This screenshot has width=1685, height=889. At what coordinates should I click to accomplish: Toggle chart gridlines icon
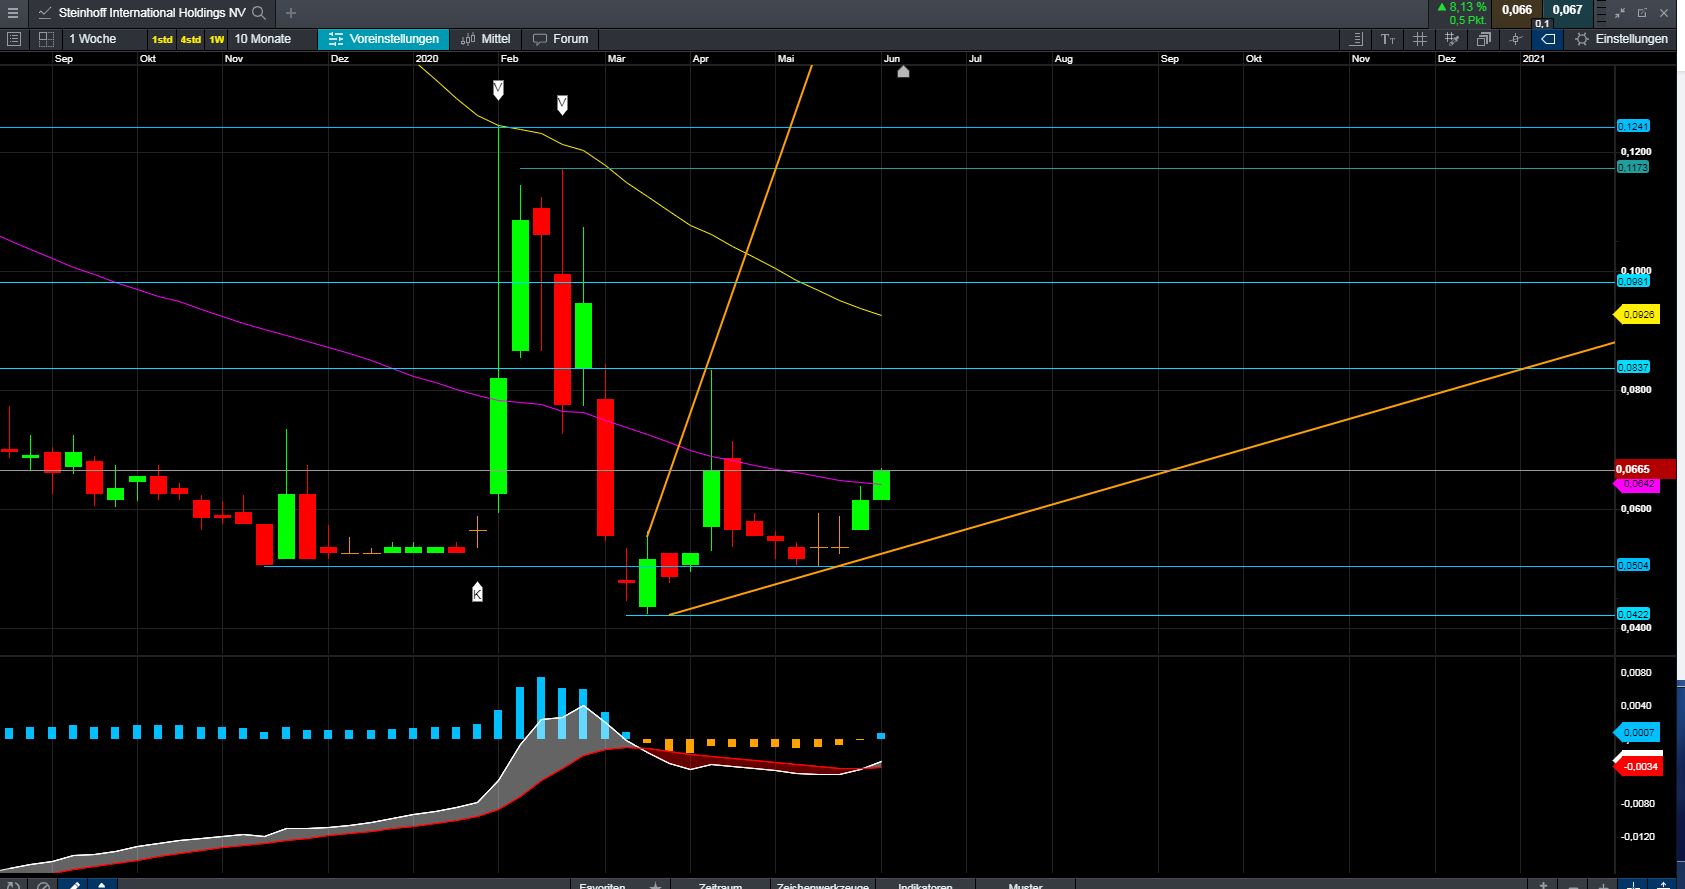(1420, 39)
